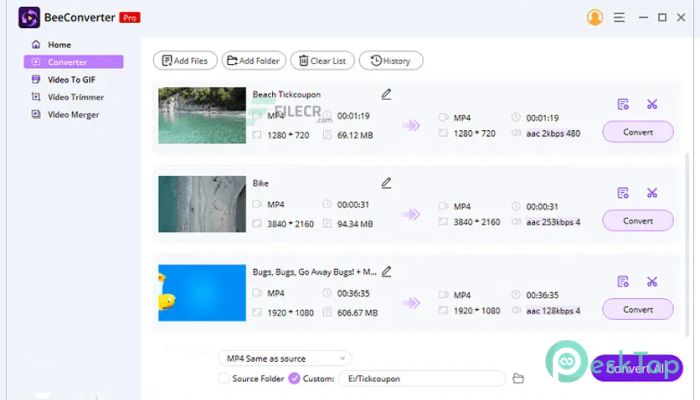Screen dimensions: 700x400
Task: Browse output folder with folder icon
Action: (x=518, y=379)
